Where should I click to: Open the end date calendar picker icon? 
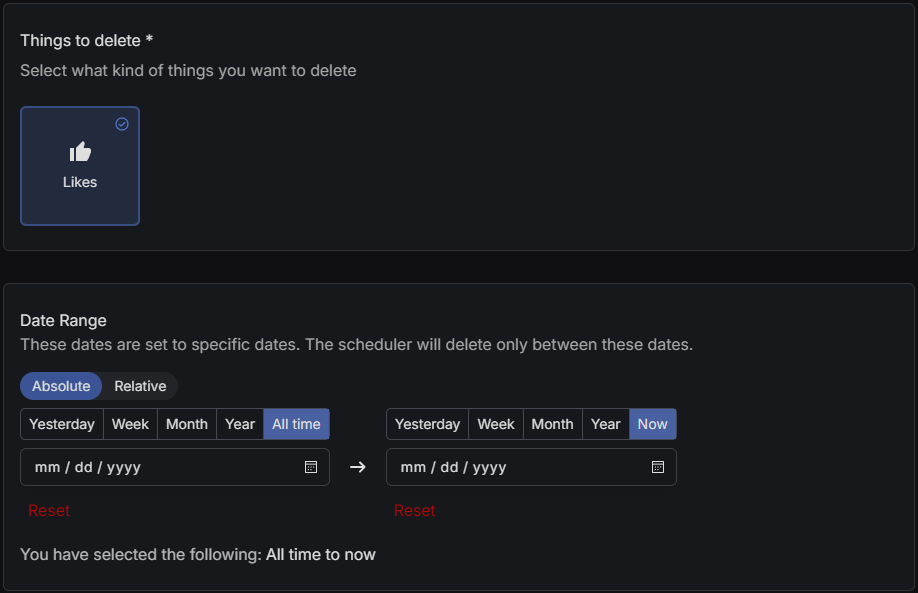658,467
